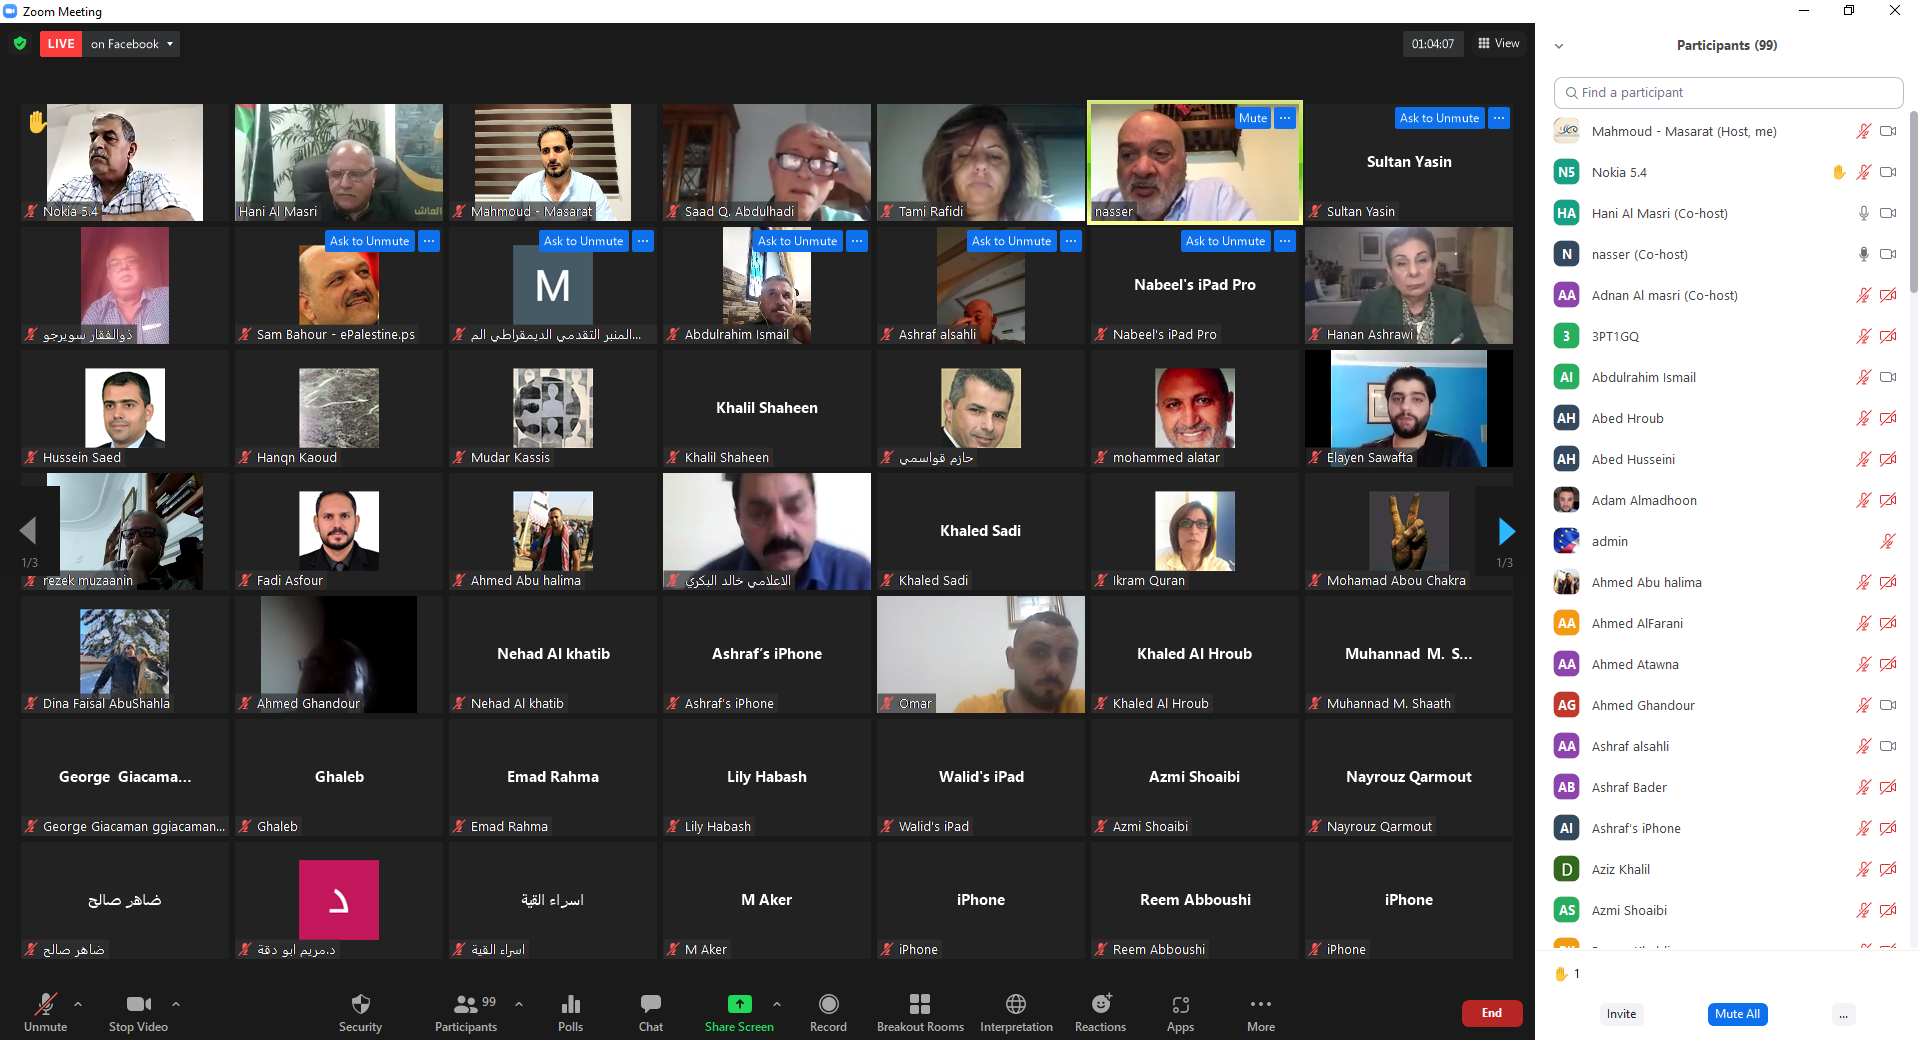Open the View layout menu

point(1499,44)
